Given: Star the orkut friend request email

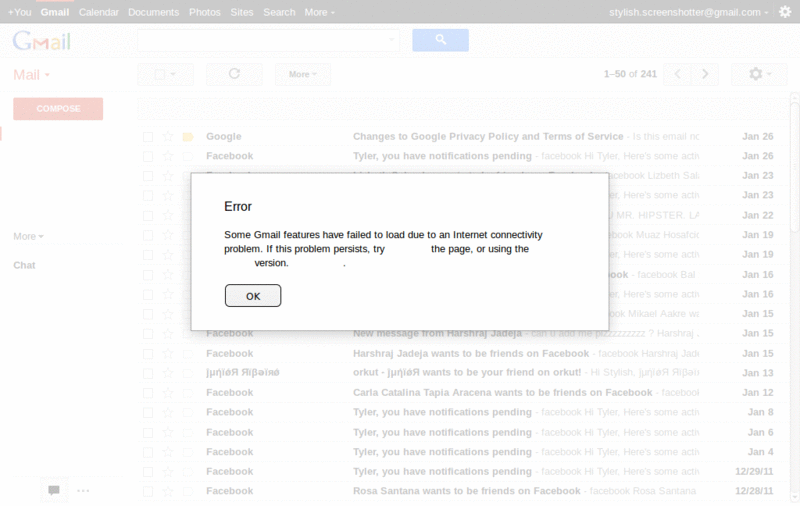Looking at the screenshot, I should pos(167,373).
